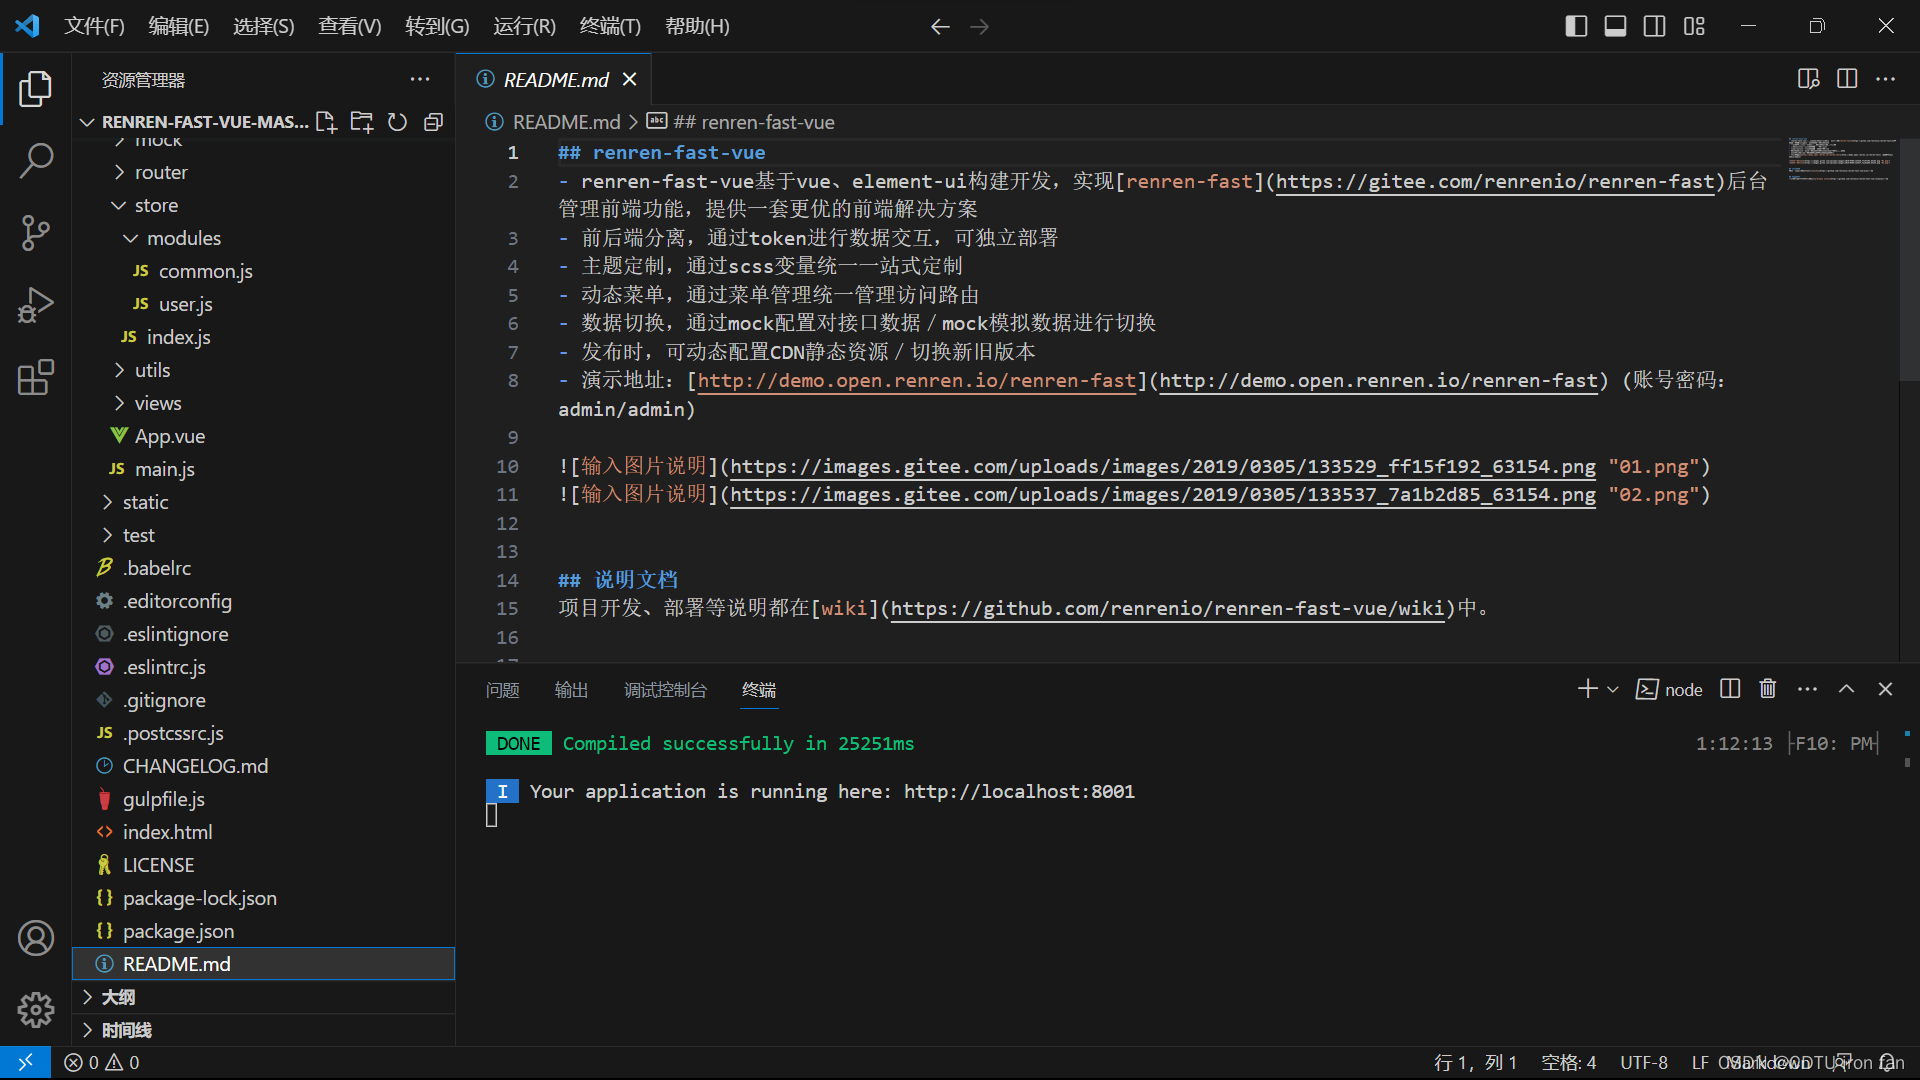1920x1080 pixels.
Task: Create a new folder in explorer toolbar
Action: pos(362,122)
